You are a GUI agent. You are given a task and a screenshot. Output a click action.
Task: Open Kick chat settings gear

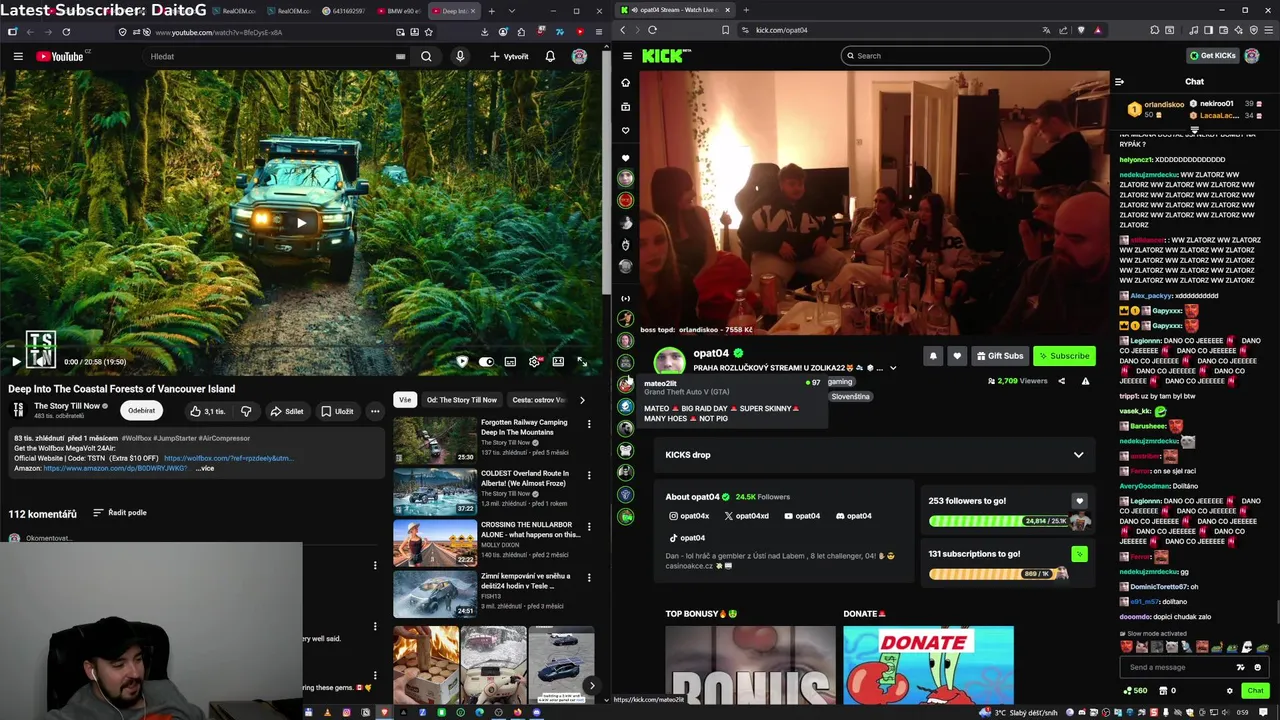1230,690
